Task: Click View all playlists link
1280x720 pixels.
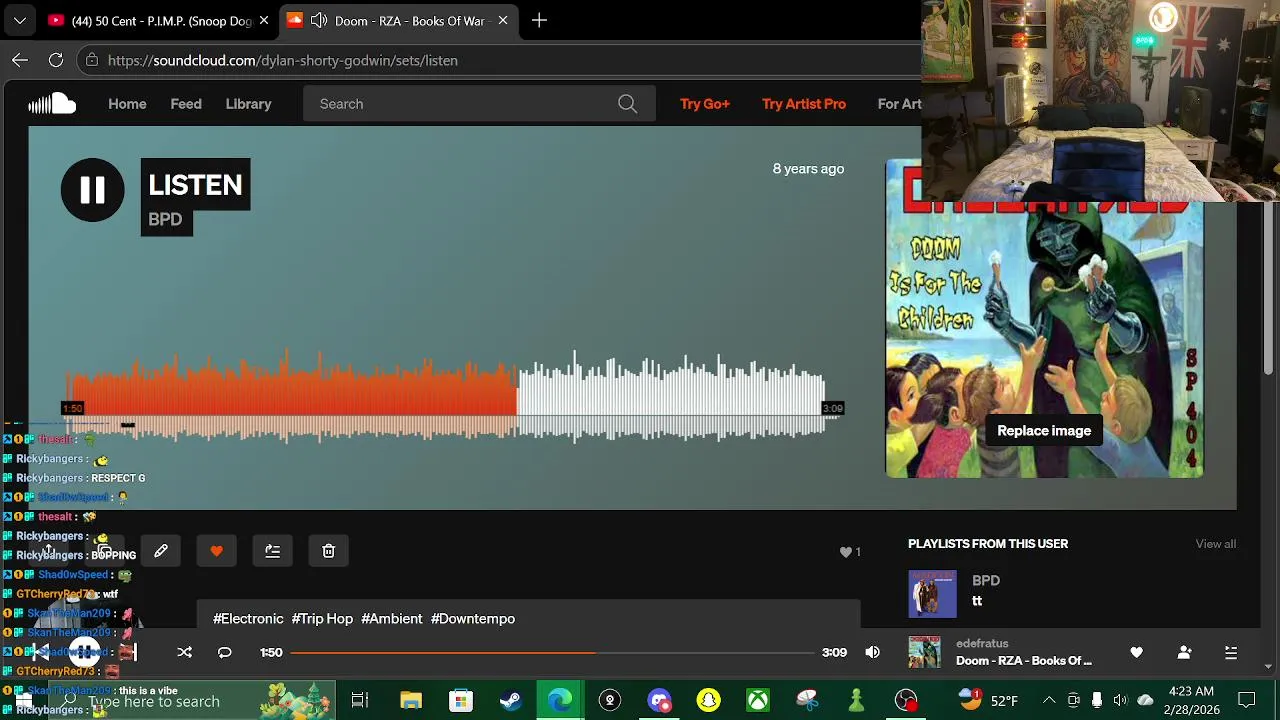Action: (1216, 544)
